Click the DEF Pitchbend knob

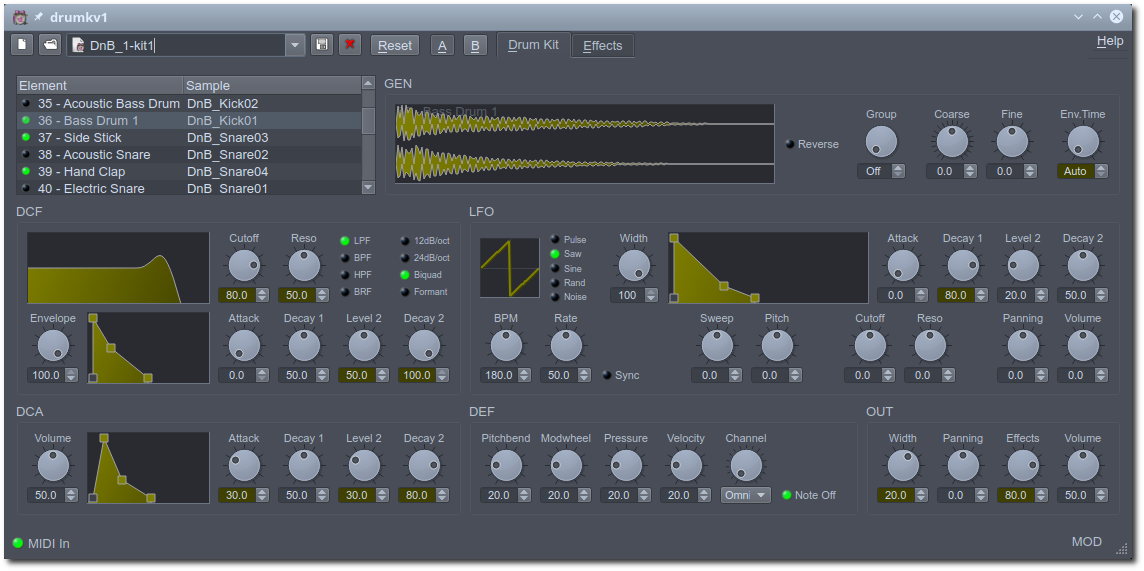pyautogui.click(x=506, y=465)
